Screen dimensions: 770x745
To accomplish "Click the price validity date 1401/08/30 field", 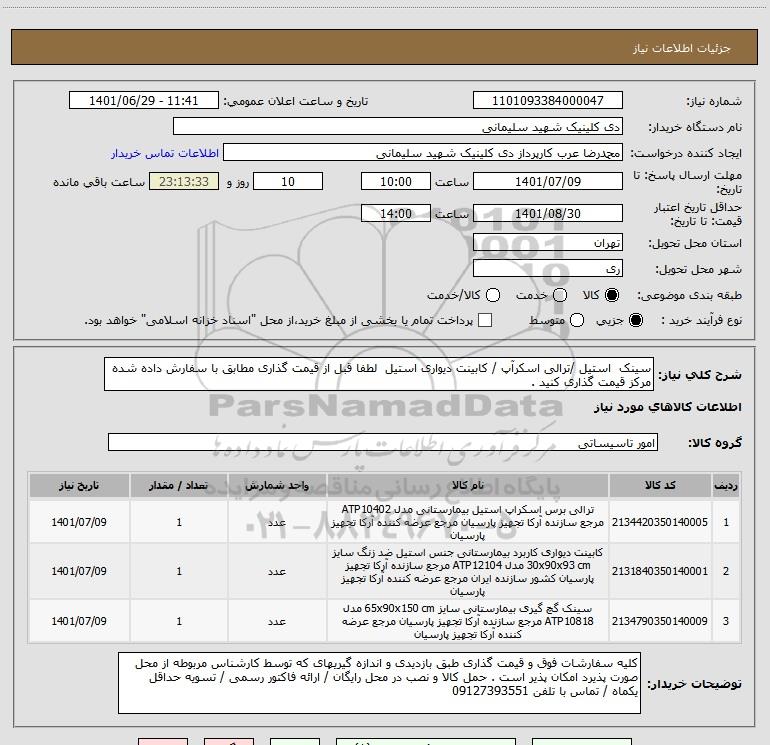I will pos(548,213).
